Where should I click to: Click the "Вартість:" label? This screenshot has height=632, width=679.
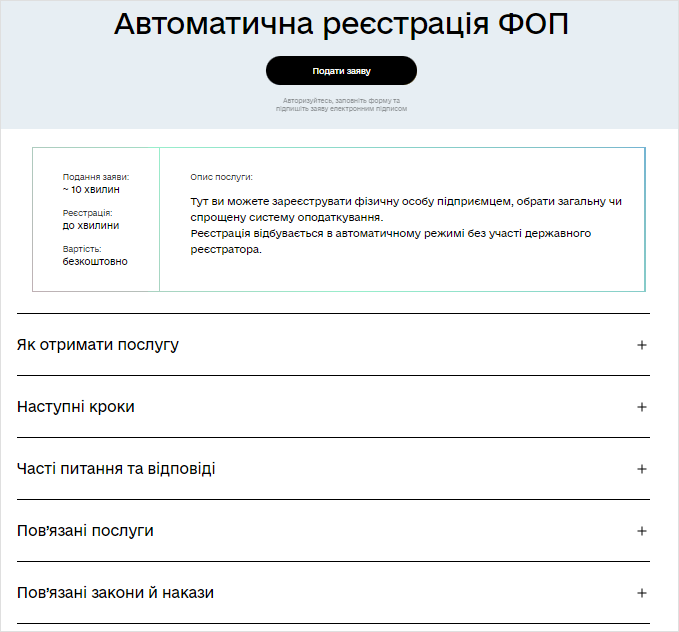(x=82, y=249)
